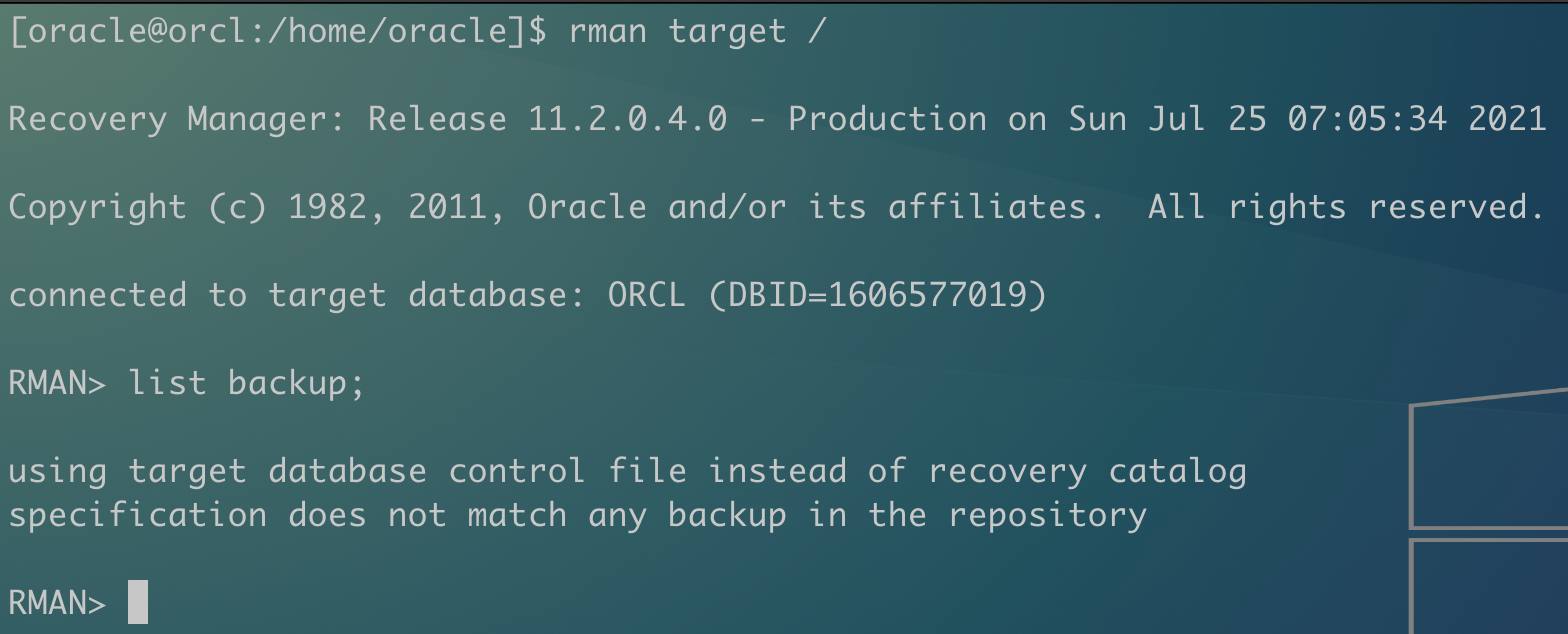Click the database name ORCL
The width and height of the screenshot is (1568, 634).
(x=647, y=295)
